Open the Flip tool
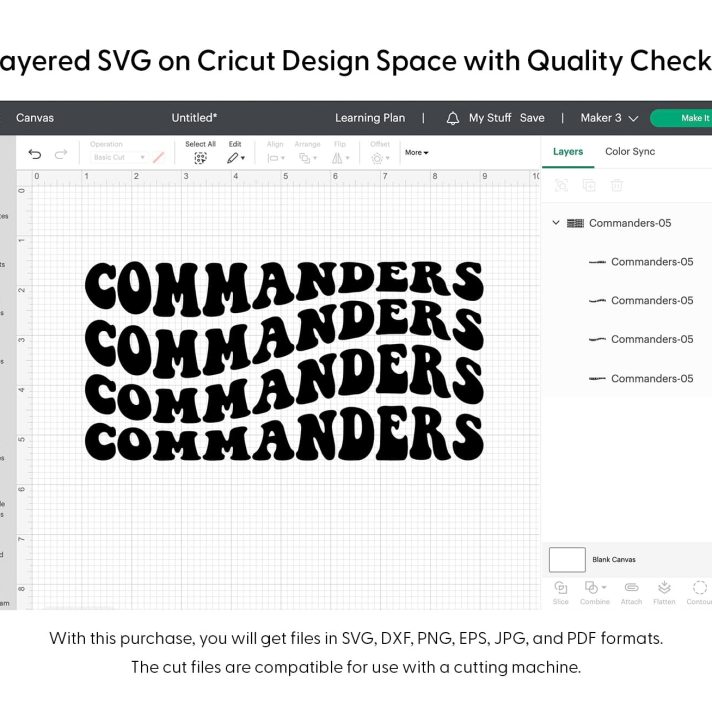This screenshot has height=712, width=712. pos(340,158)
